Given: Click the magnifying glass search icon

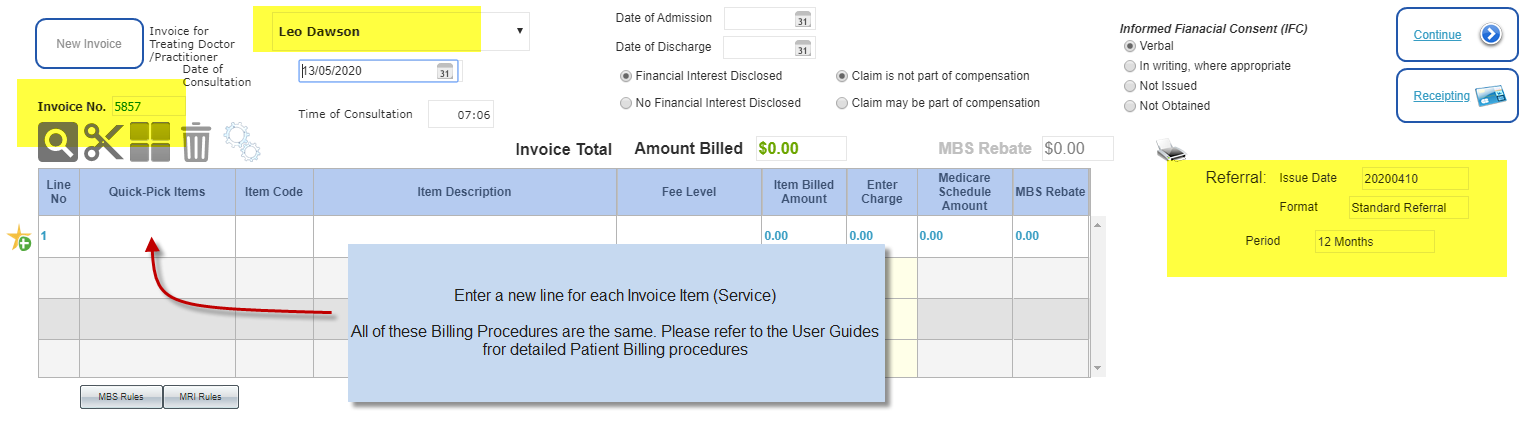Looking at the screenshot, I should coord(58,142).
